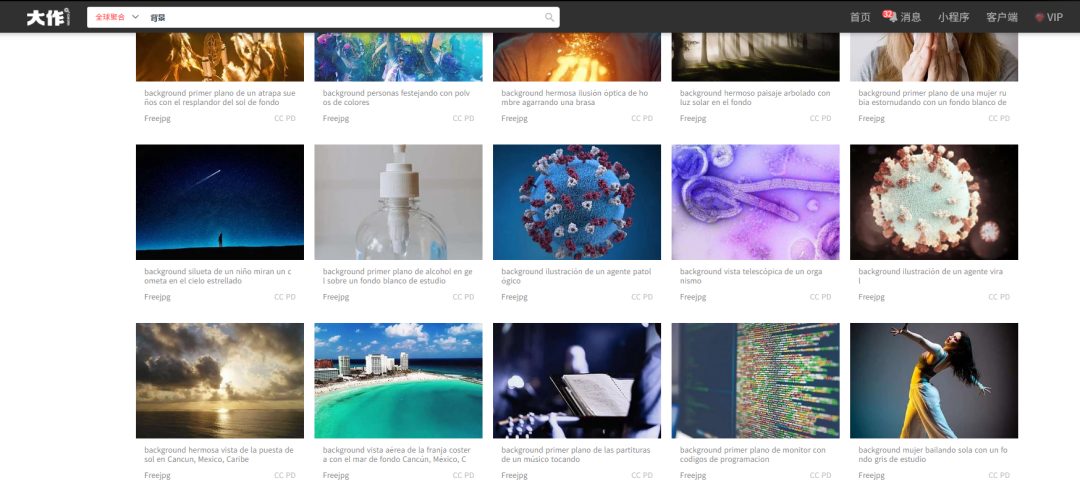This screenshot has width=1080, height=486.
Task: Open messages bell with 32 badge
Action: 893,17
